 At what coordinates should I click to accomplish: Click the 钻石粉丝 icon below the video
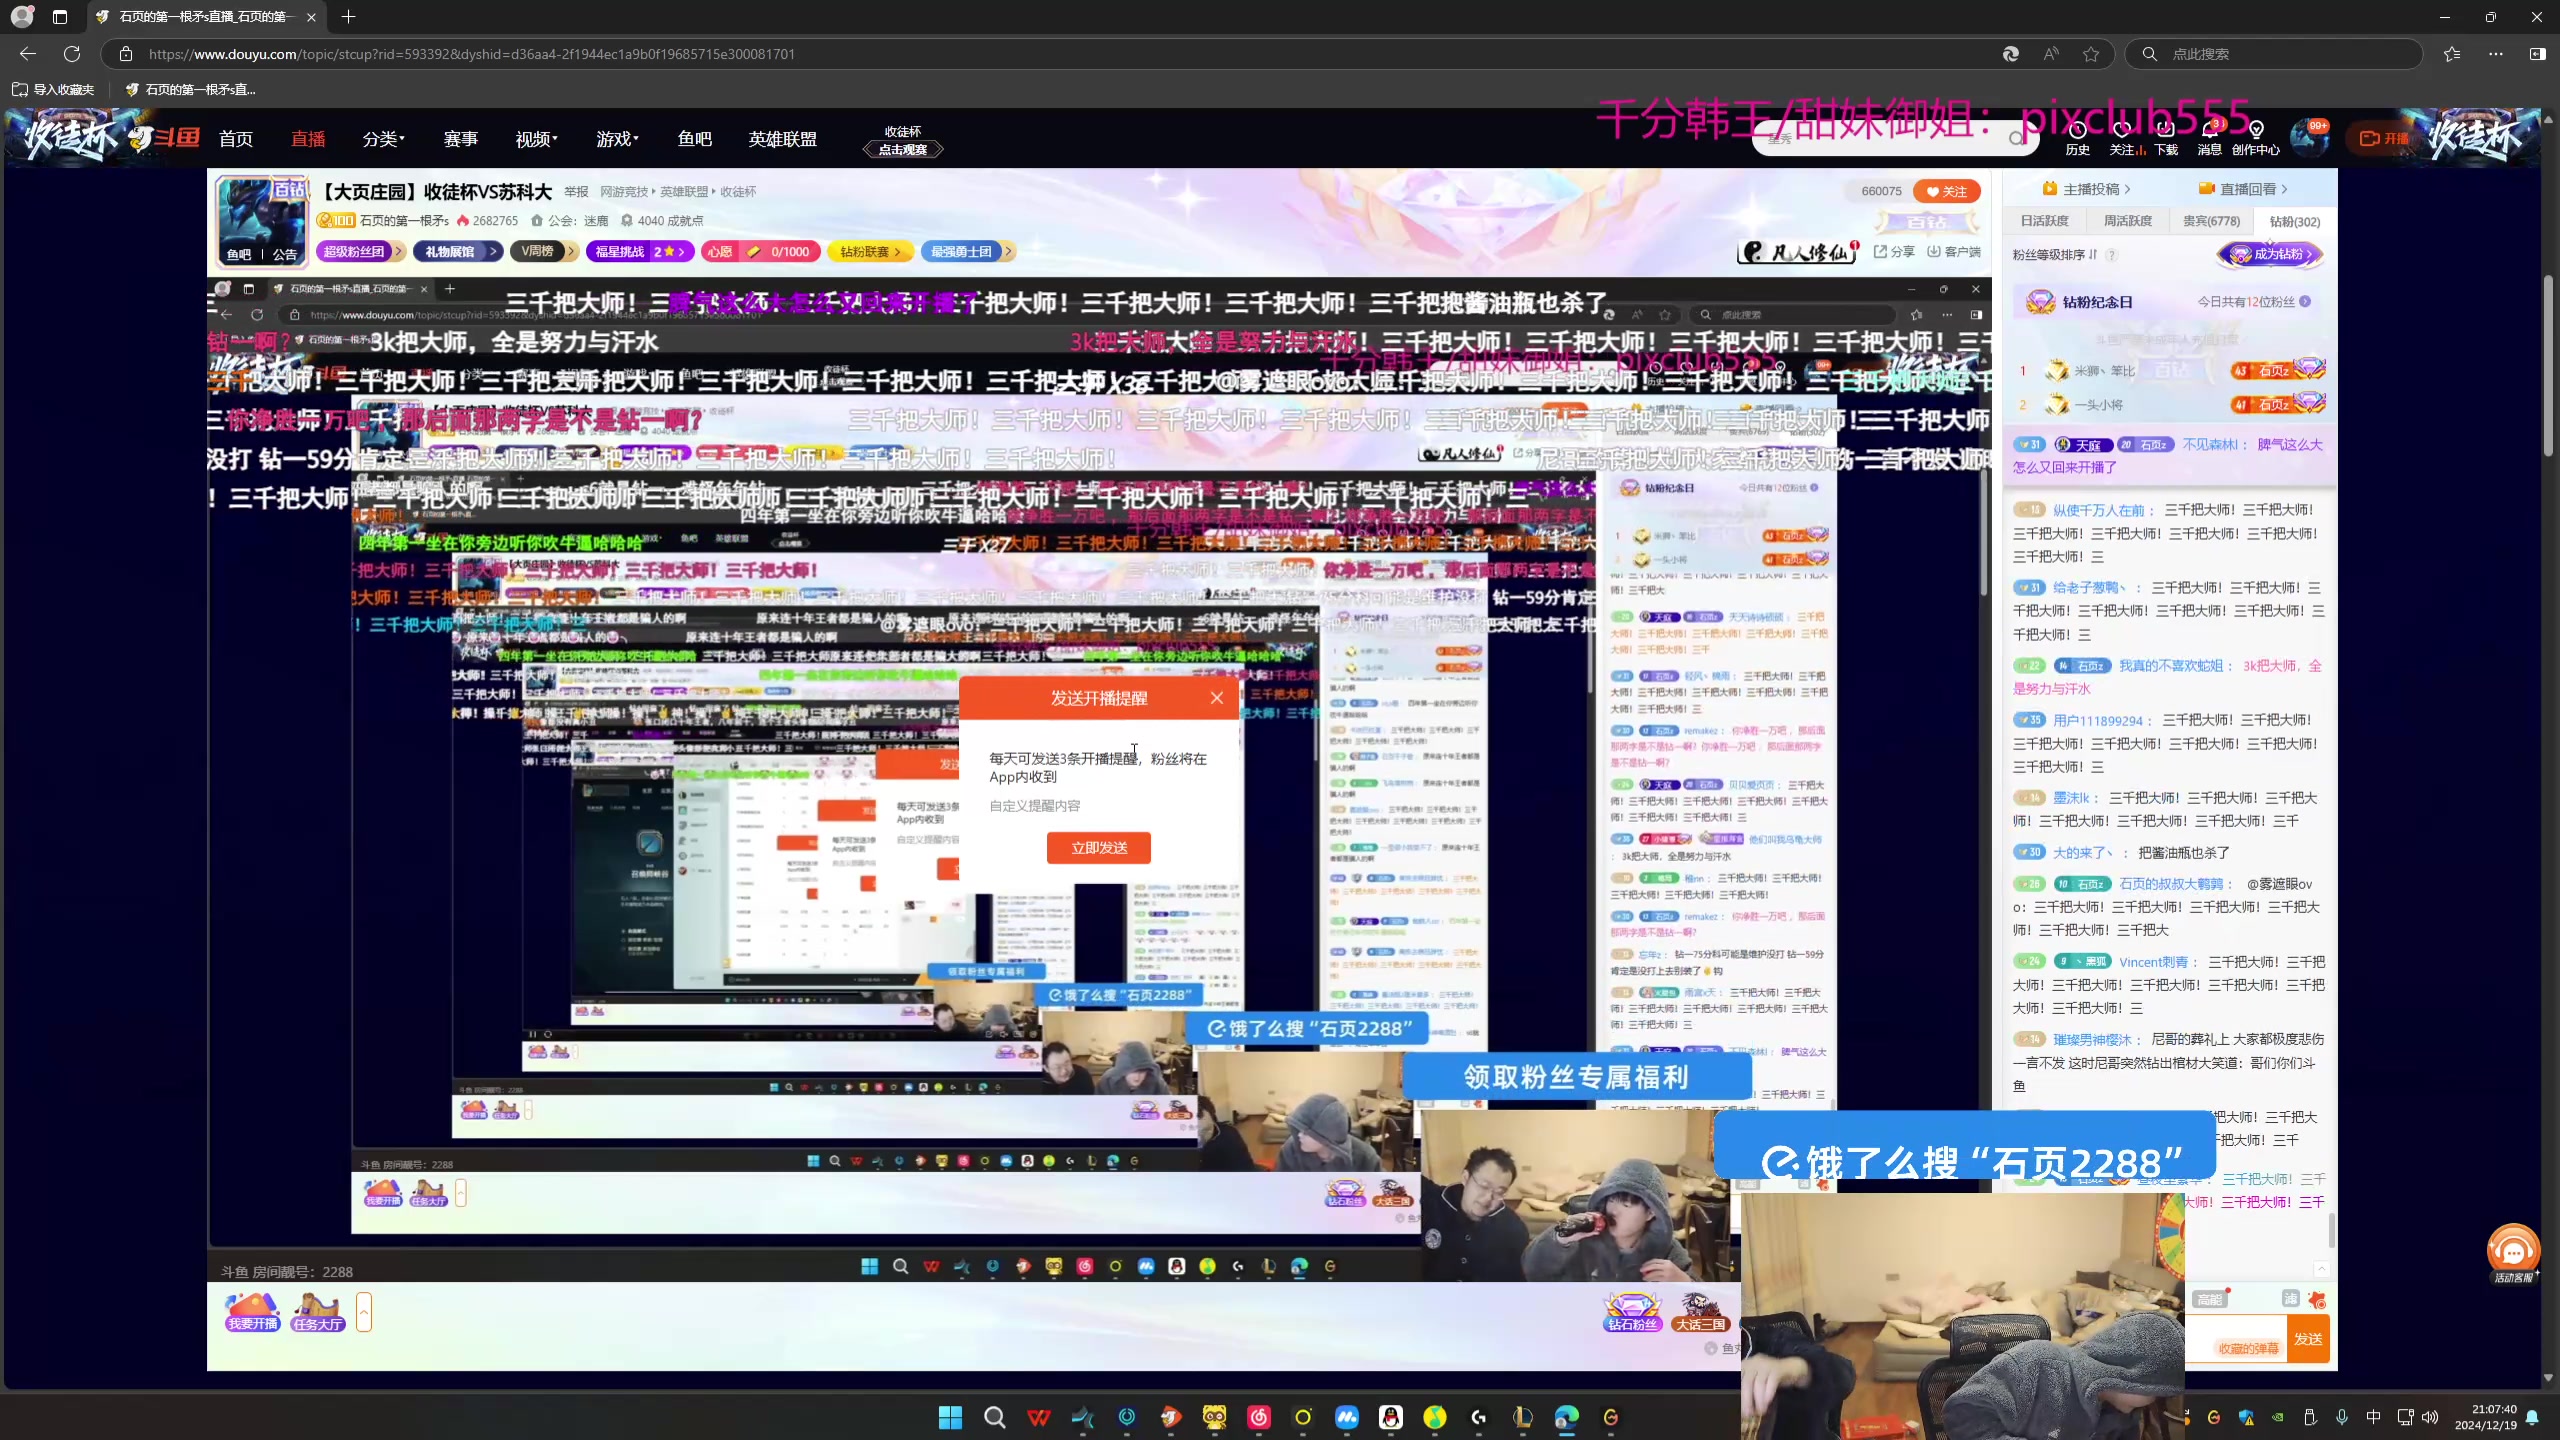point(1632,1311)
